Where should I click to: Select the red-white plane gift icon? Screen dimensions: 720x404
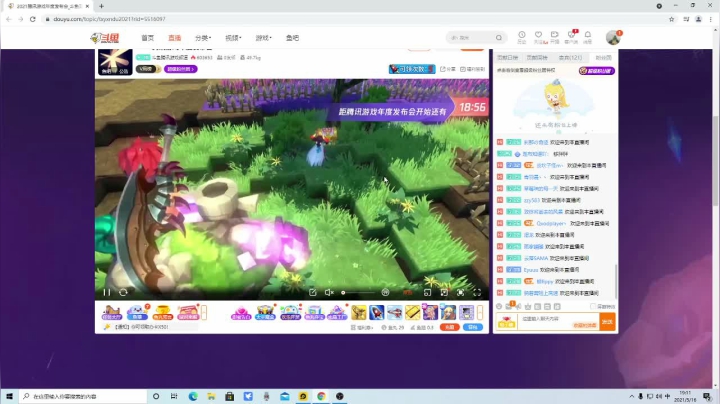(394, 312)
